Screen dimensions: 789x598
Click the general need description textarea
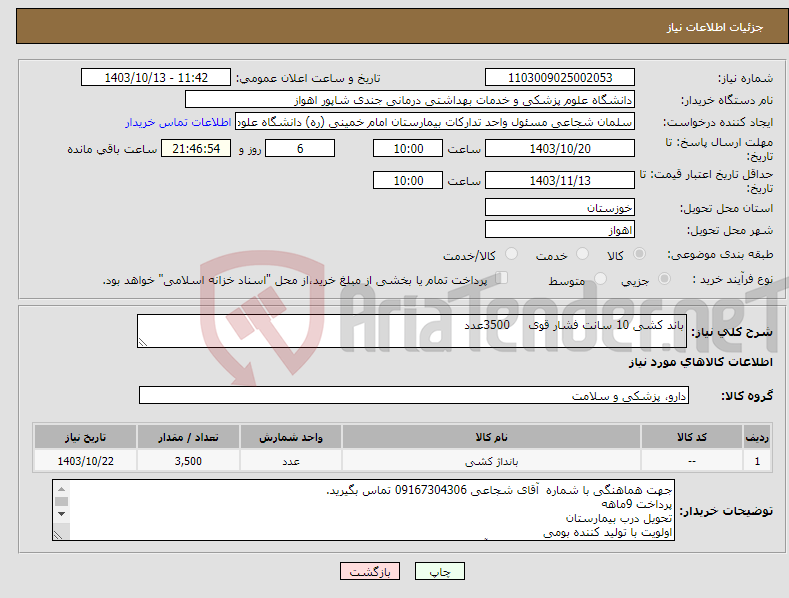click(412, 331)
